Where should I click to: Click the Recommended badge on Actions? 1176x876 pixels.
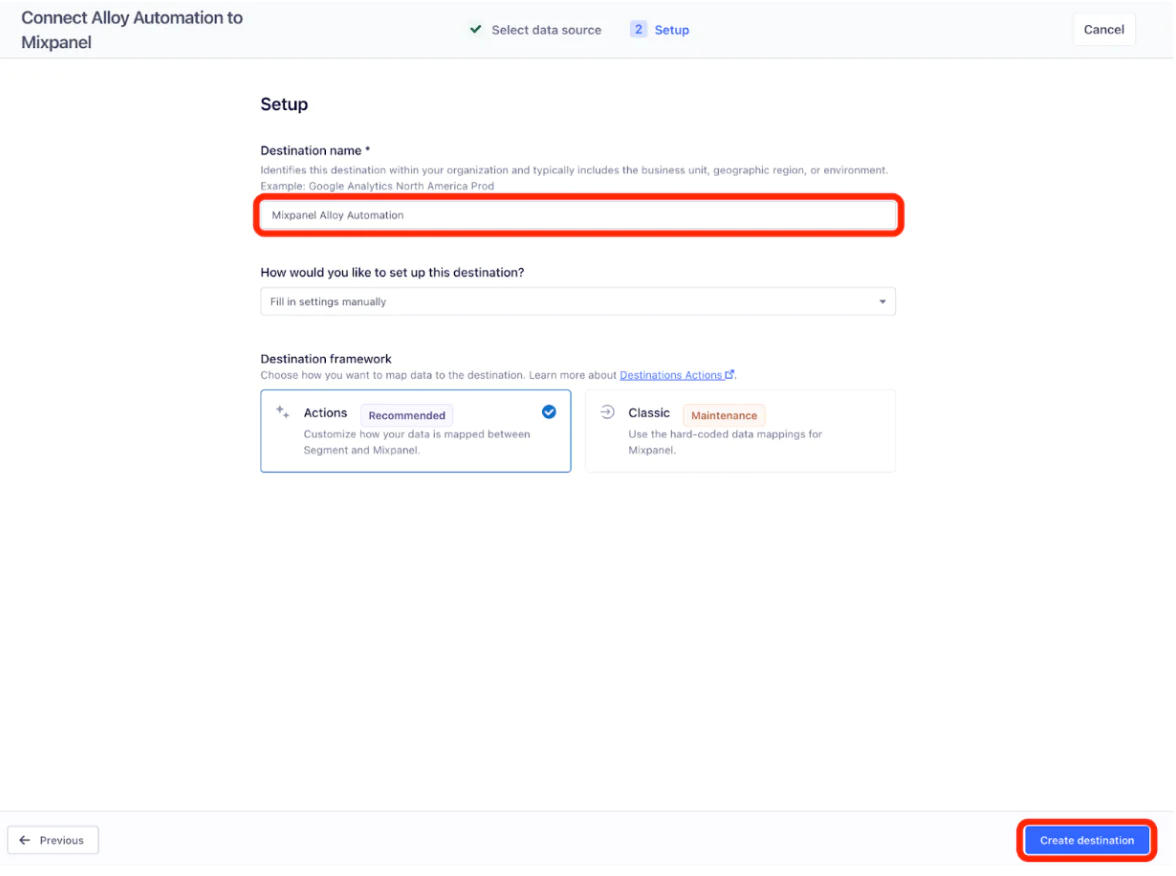(407, 415)
